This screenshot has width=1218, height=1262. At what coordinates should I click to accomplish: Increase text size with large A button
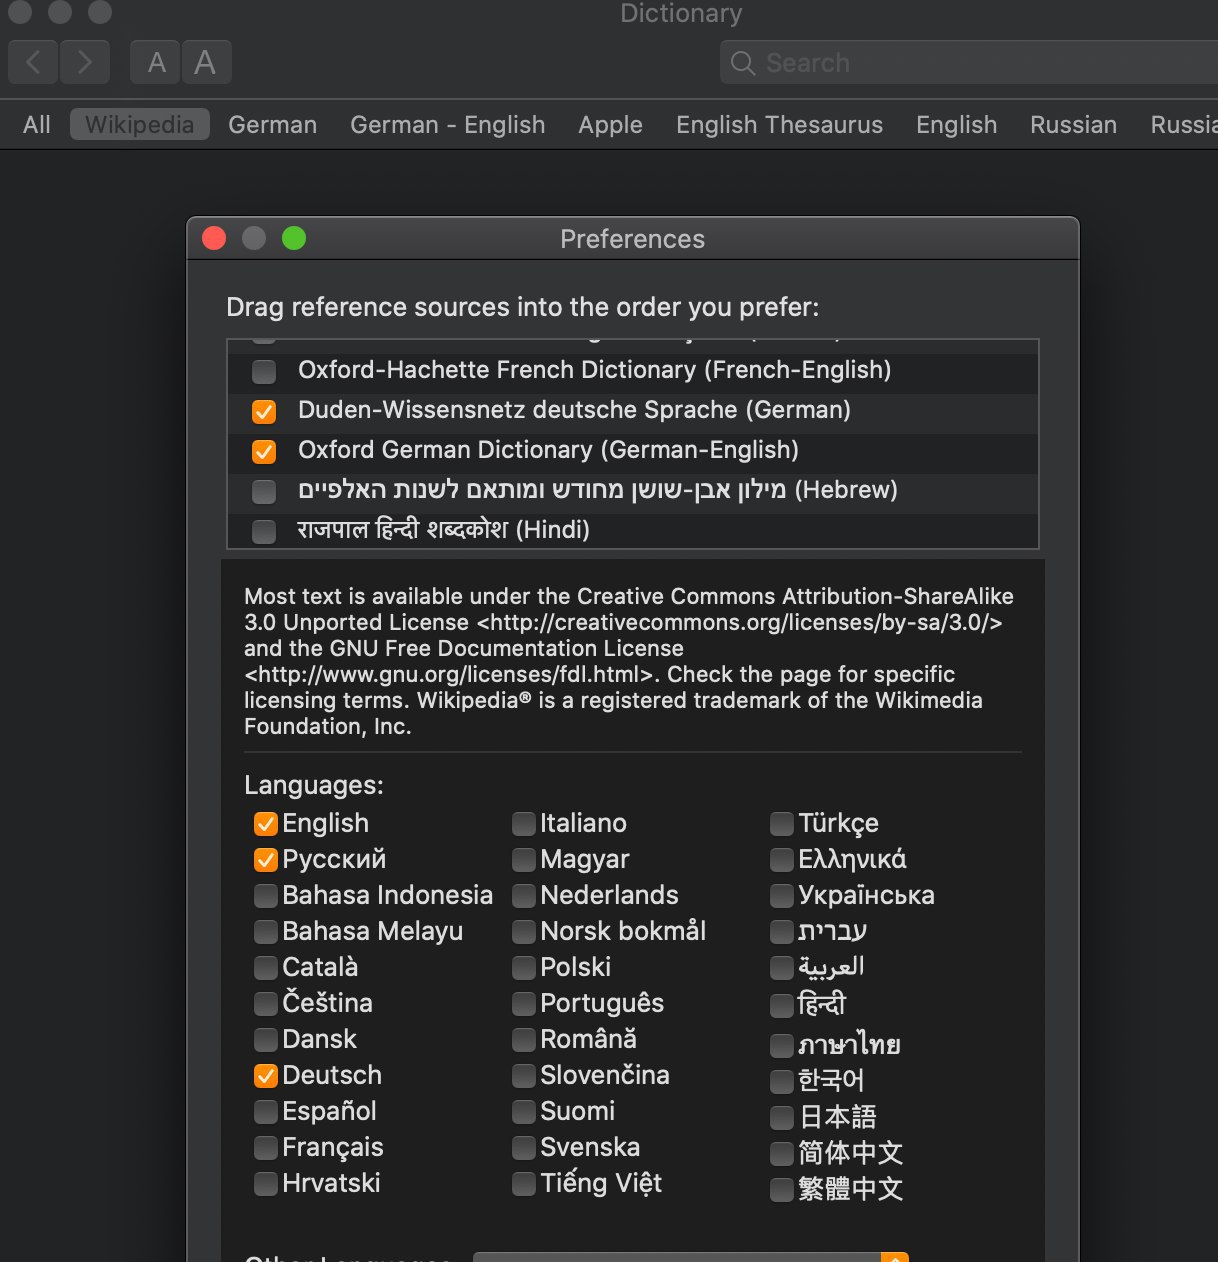click(x=206, y=62)
